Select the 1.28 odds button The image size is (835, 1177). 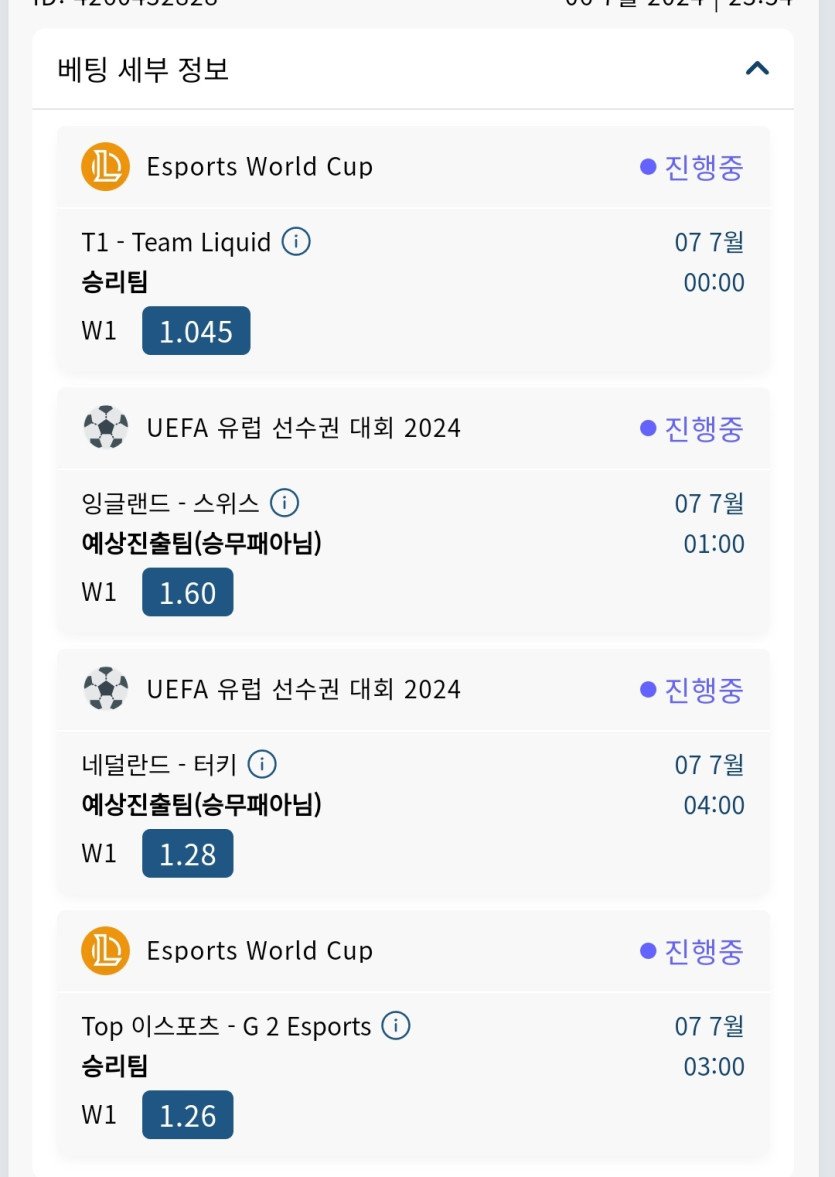point(188,853)
